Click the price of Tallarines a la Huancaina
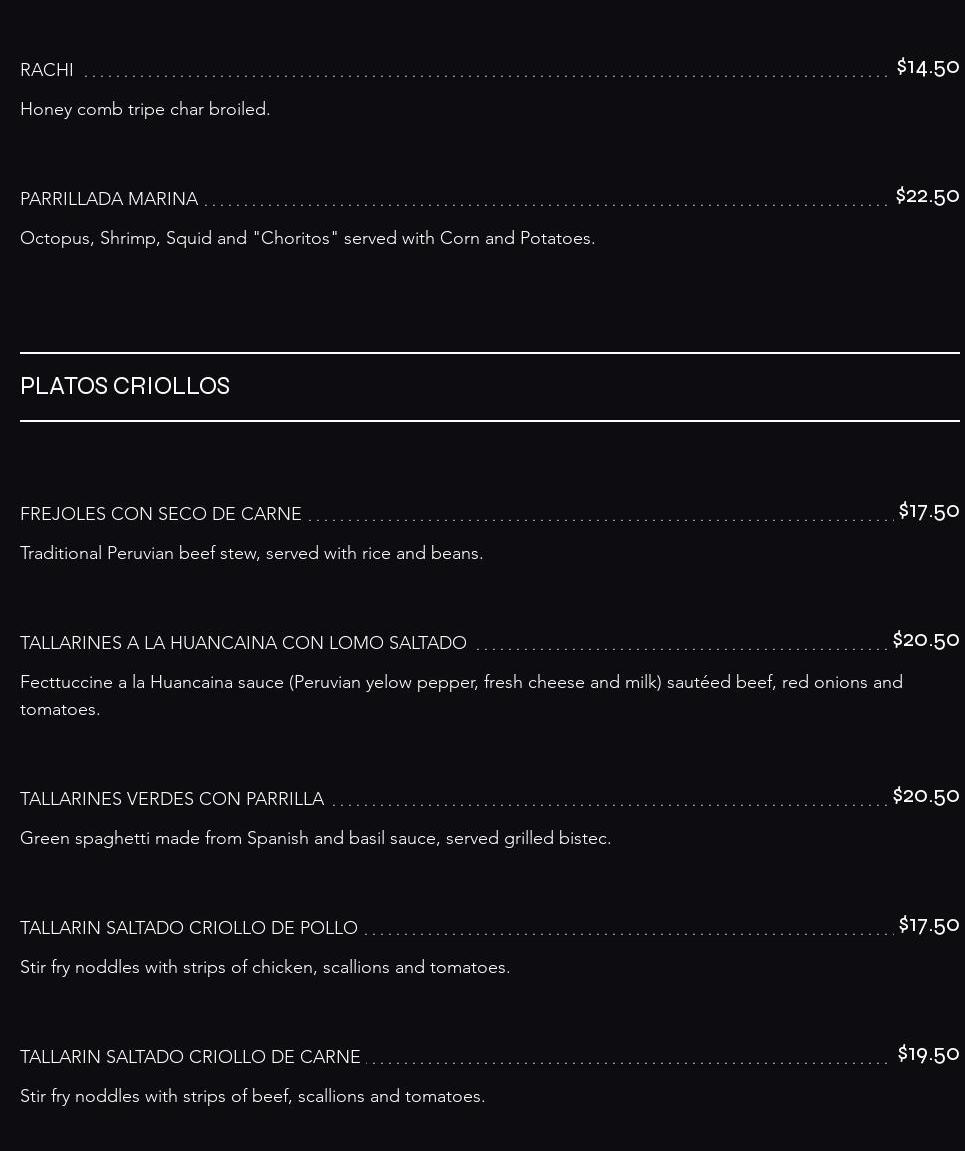 925,640
